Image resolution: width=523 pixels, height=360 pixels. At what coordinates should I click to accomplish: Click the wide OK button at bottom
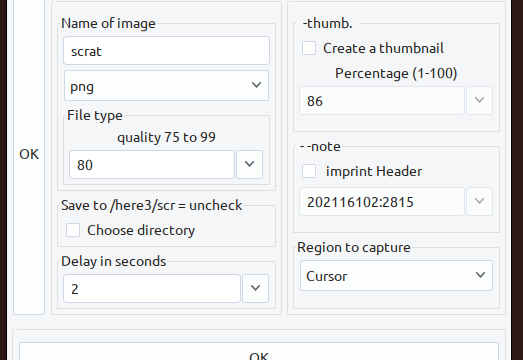coord(259,351)
